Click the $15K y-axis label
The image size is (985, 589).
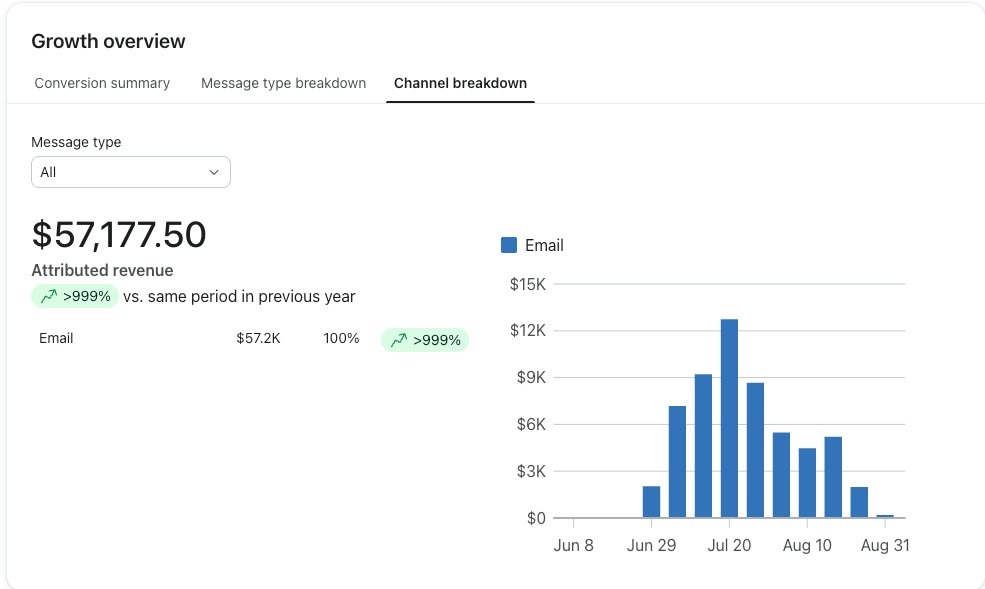pos(528,284)
